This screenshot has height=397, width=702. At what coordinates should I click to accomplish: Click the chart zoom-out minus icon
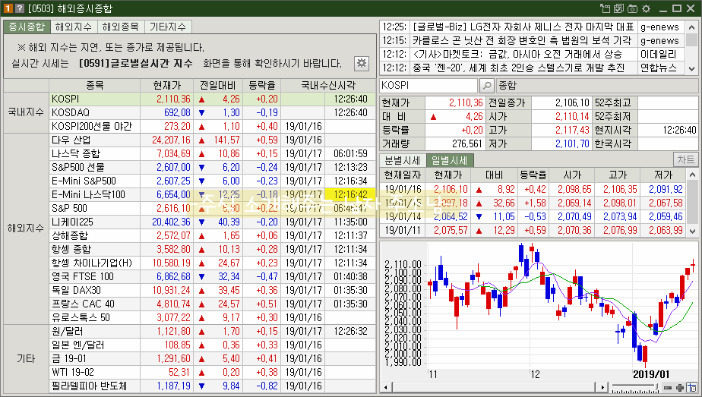[668, 388]
